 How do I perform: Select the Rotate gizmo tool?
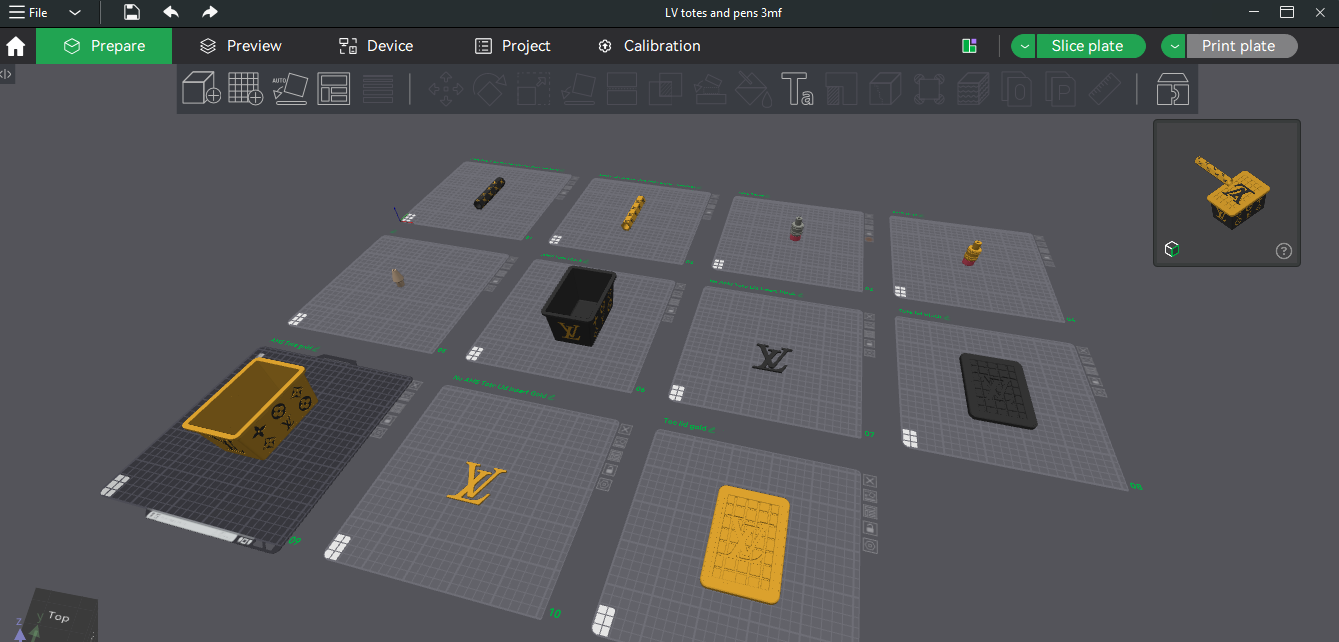tap(489, 89)
